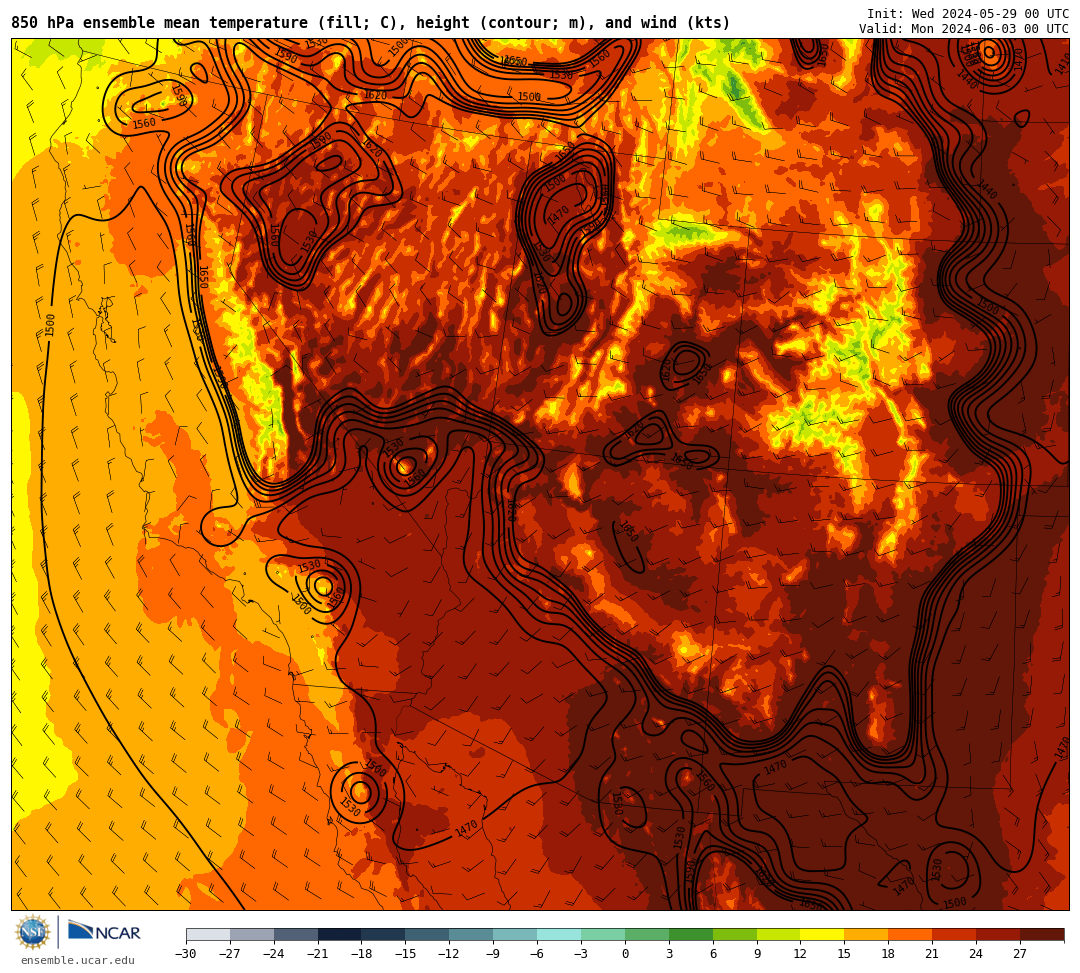
Task: Click the 24 colorbar tick label
Action: pos(976,954)
